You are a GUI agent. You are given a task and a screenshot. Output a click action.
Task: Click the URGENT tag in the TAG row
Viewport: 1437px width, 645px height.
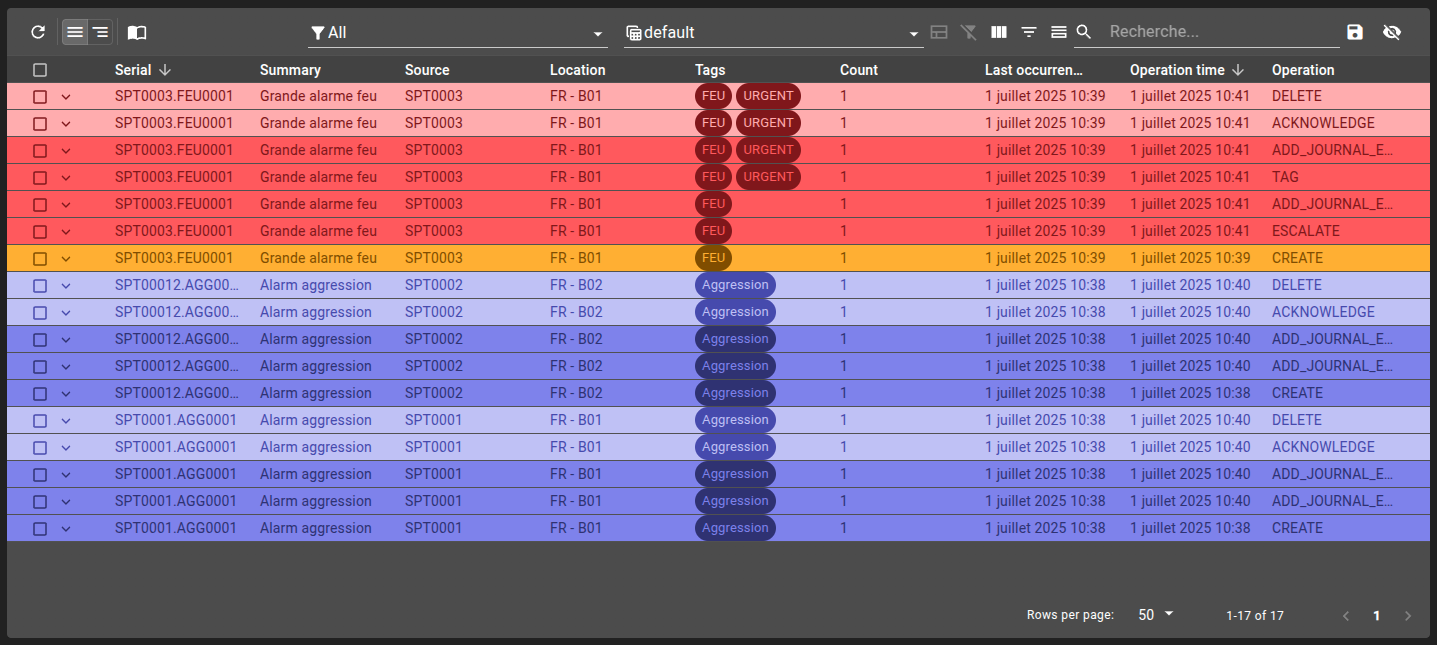click(768, 177)
